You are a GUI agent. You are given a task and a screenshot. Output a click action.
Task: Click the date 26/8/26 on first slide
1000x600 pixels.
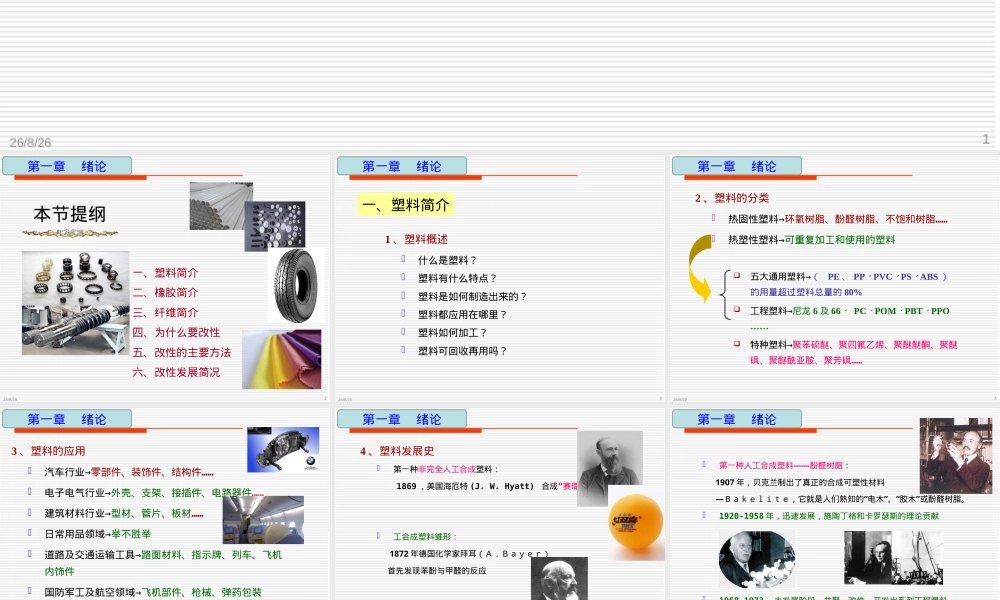[31, 143]
